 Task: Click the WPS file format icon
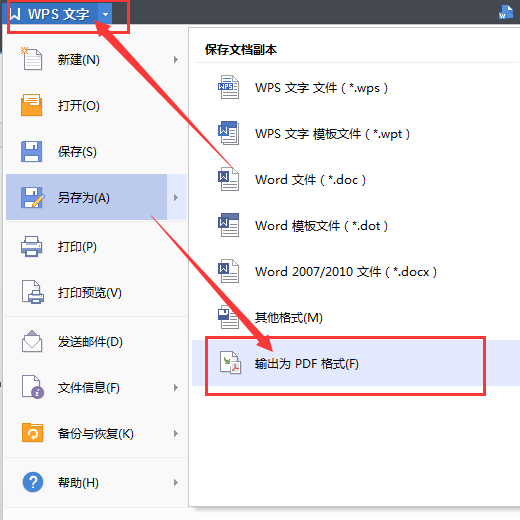tap(228, 87)
